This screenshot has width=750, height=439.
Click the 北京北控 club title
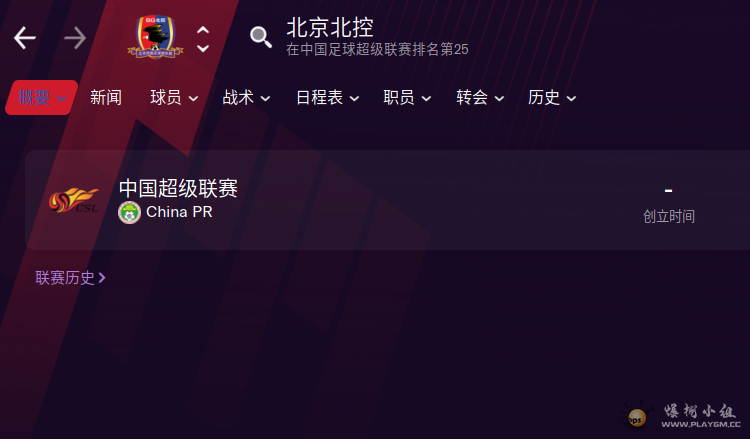coord(330,28)
